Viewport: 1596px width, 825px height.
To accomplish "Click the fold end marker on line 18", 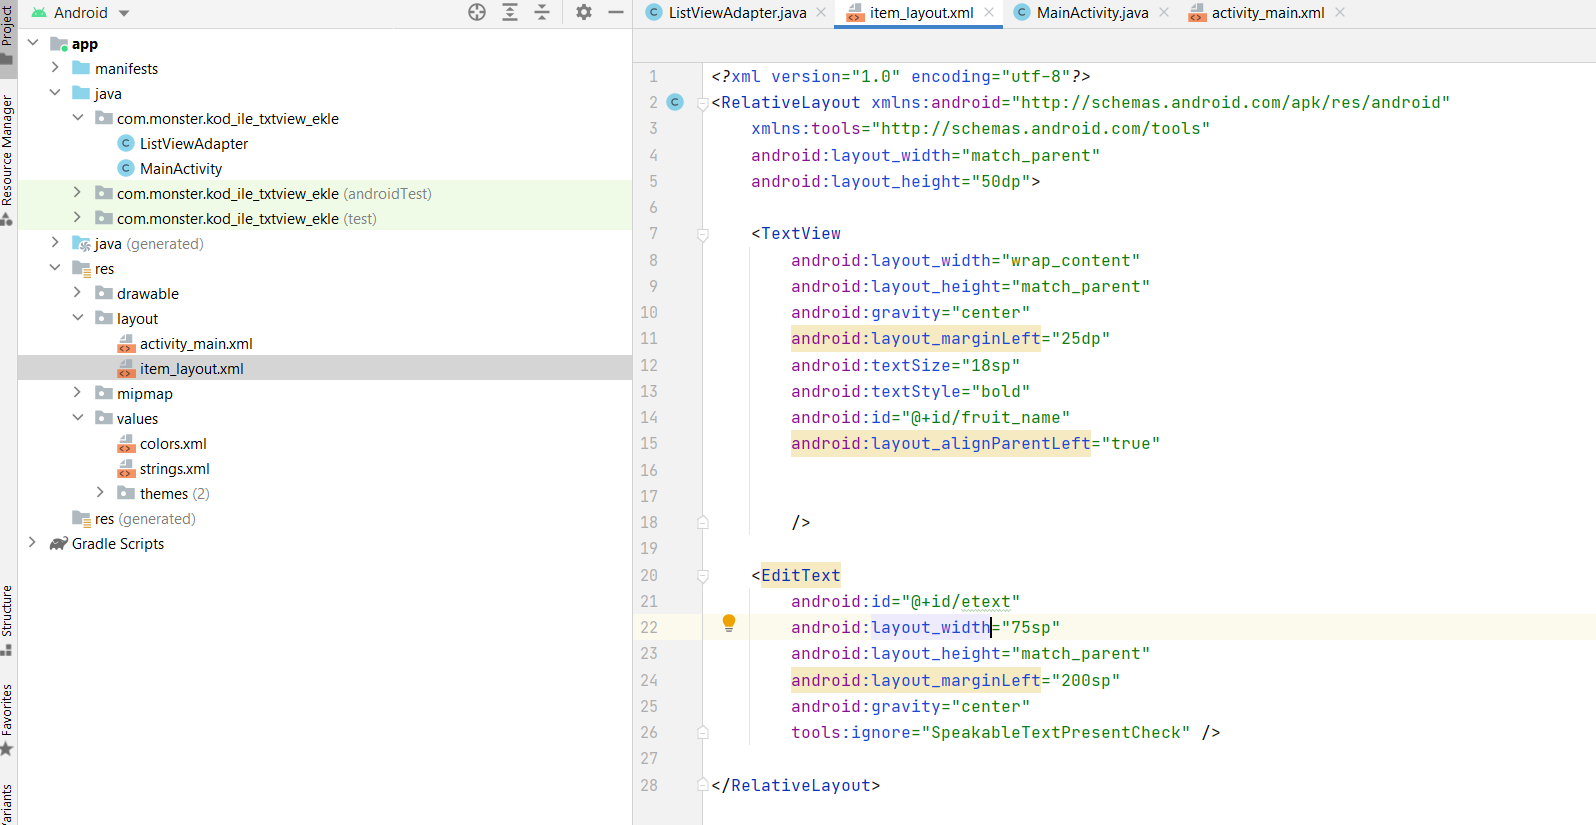I will (x=703, y=522).
